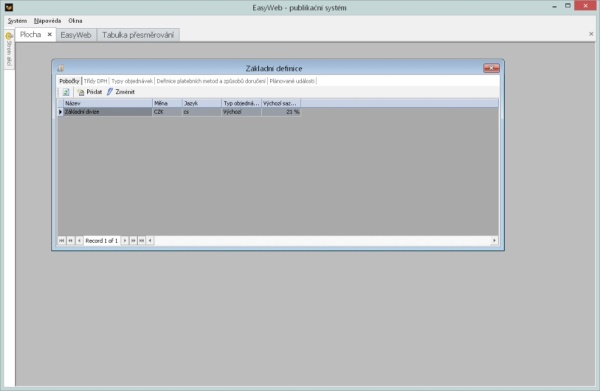Go to the previous record arrow
Screen dimensions: 600x391
pyautogui.click(x=79, y=240)
